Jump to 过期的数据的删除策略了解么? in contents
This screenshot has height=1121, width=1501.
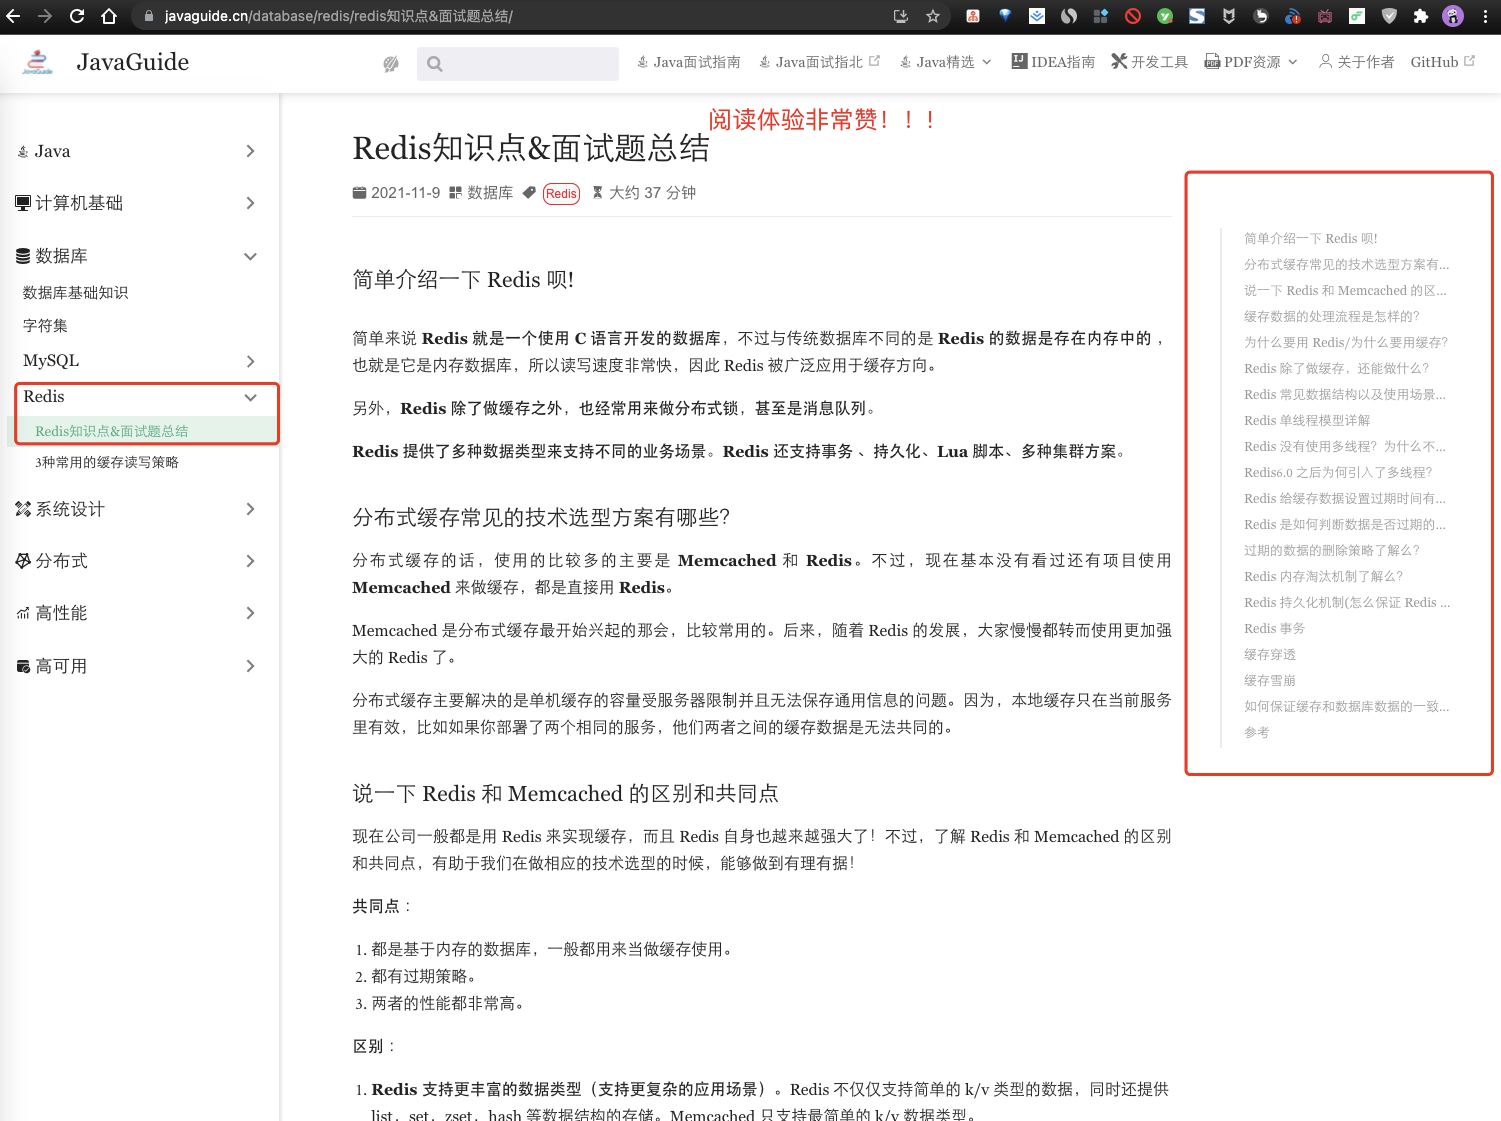(x=1332, y=550)
